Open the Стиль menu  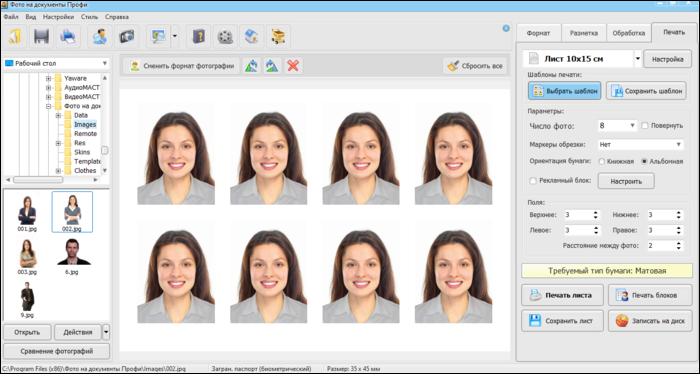point(89,17)
